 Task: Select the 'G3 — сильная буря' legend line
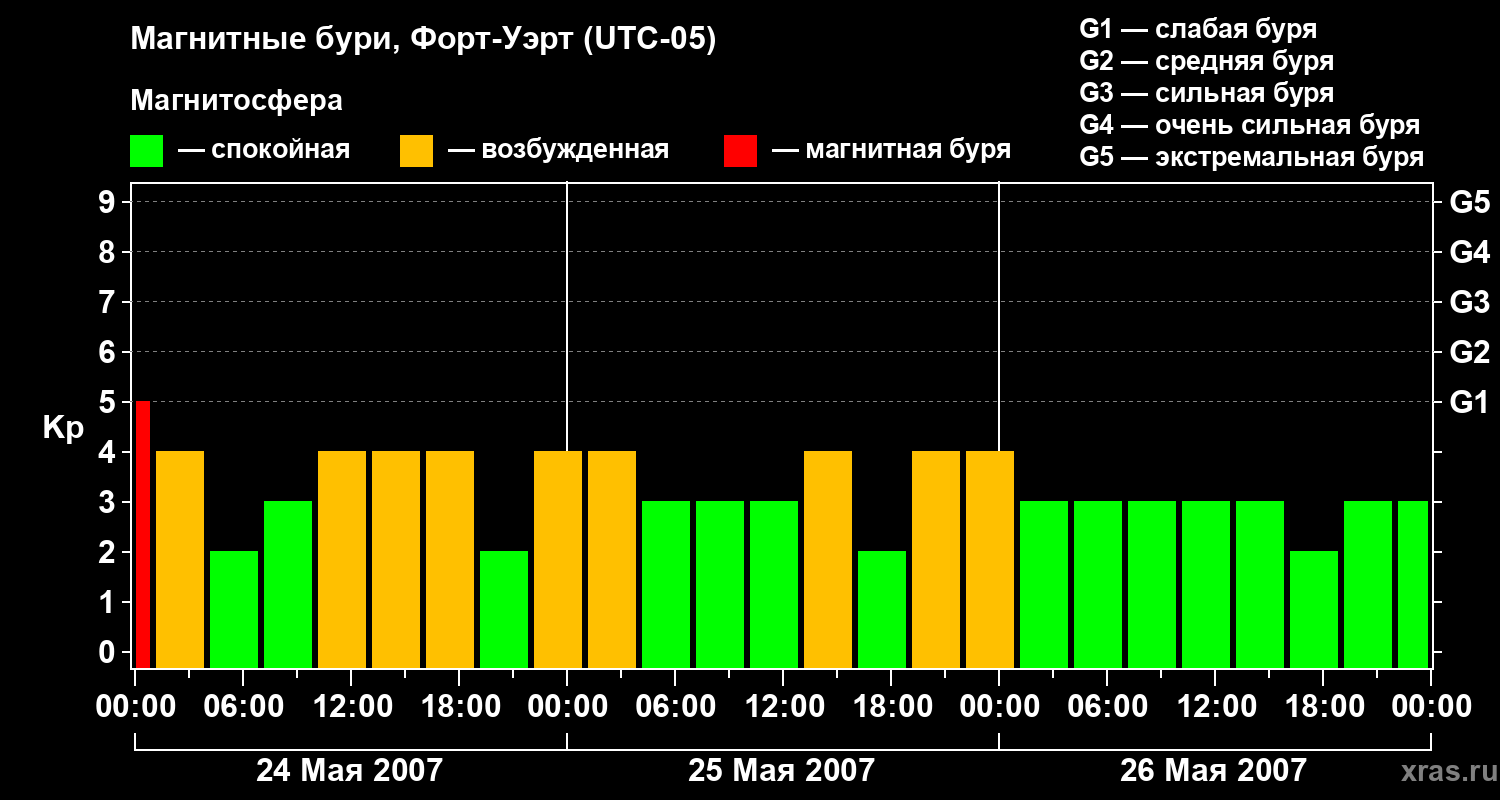click(1207, 93)
